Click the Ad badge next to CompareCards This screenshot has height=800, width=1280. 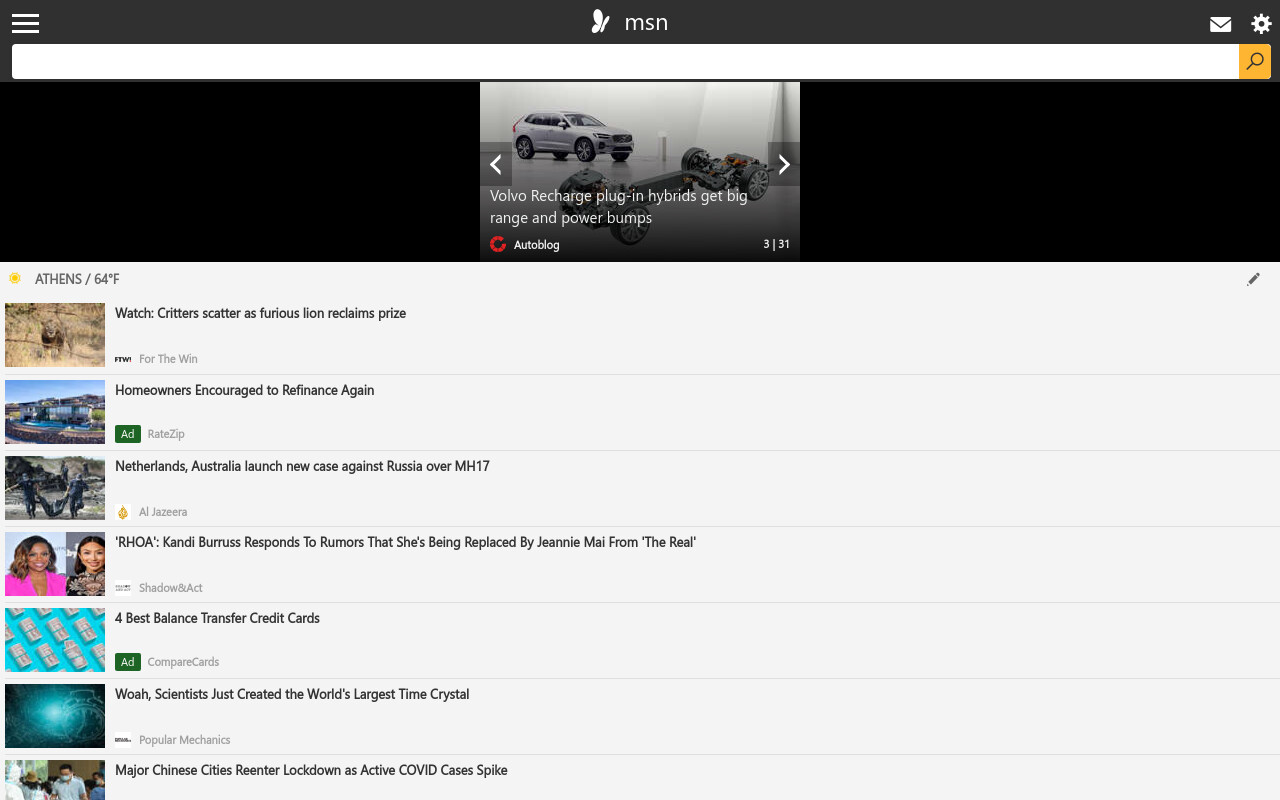[127, 662]
